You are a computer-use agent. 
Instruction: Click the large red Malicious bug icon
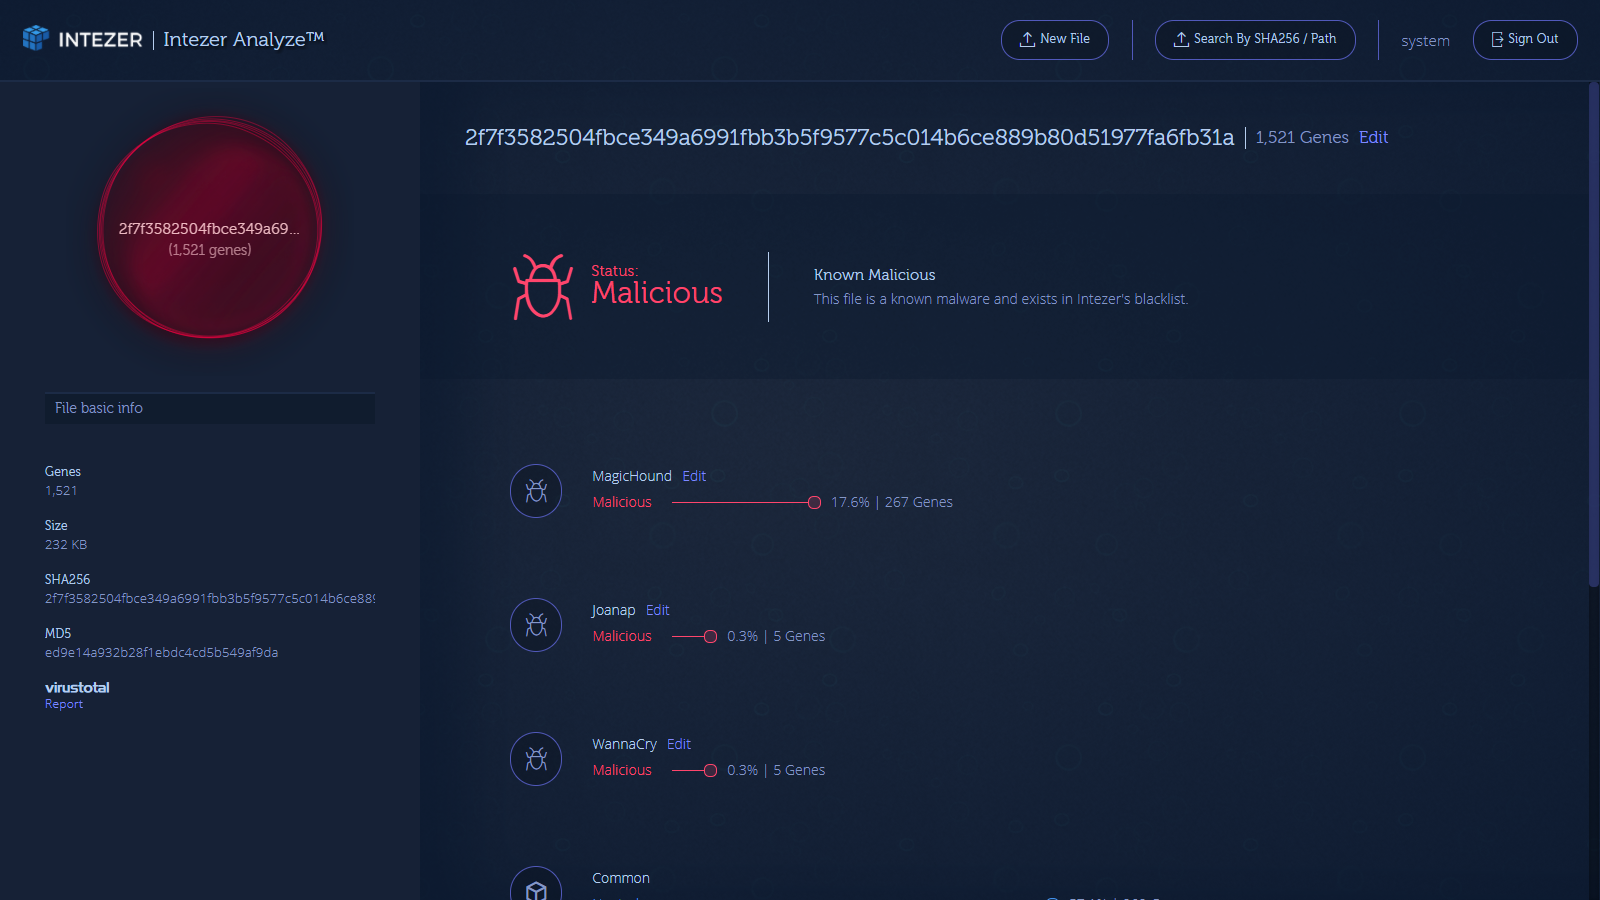(x=543, y=287)
